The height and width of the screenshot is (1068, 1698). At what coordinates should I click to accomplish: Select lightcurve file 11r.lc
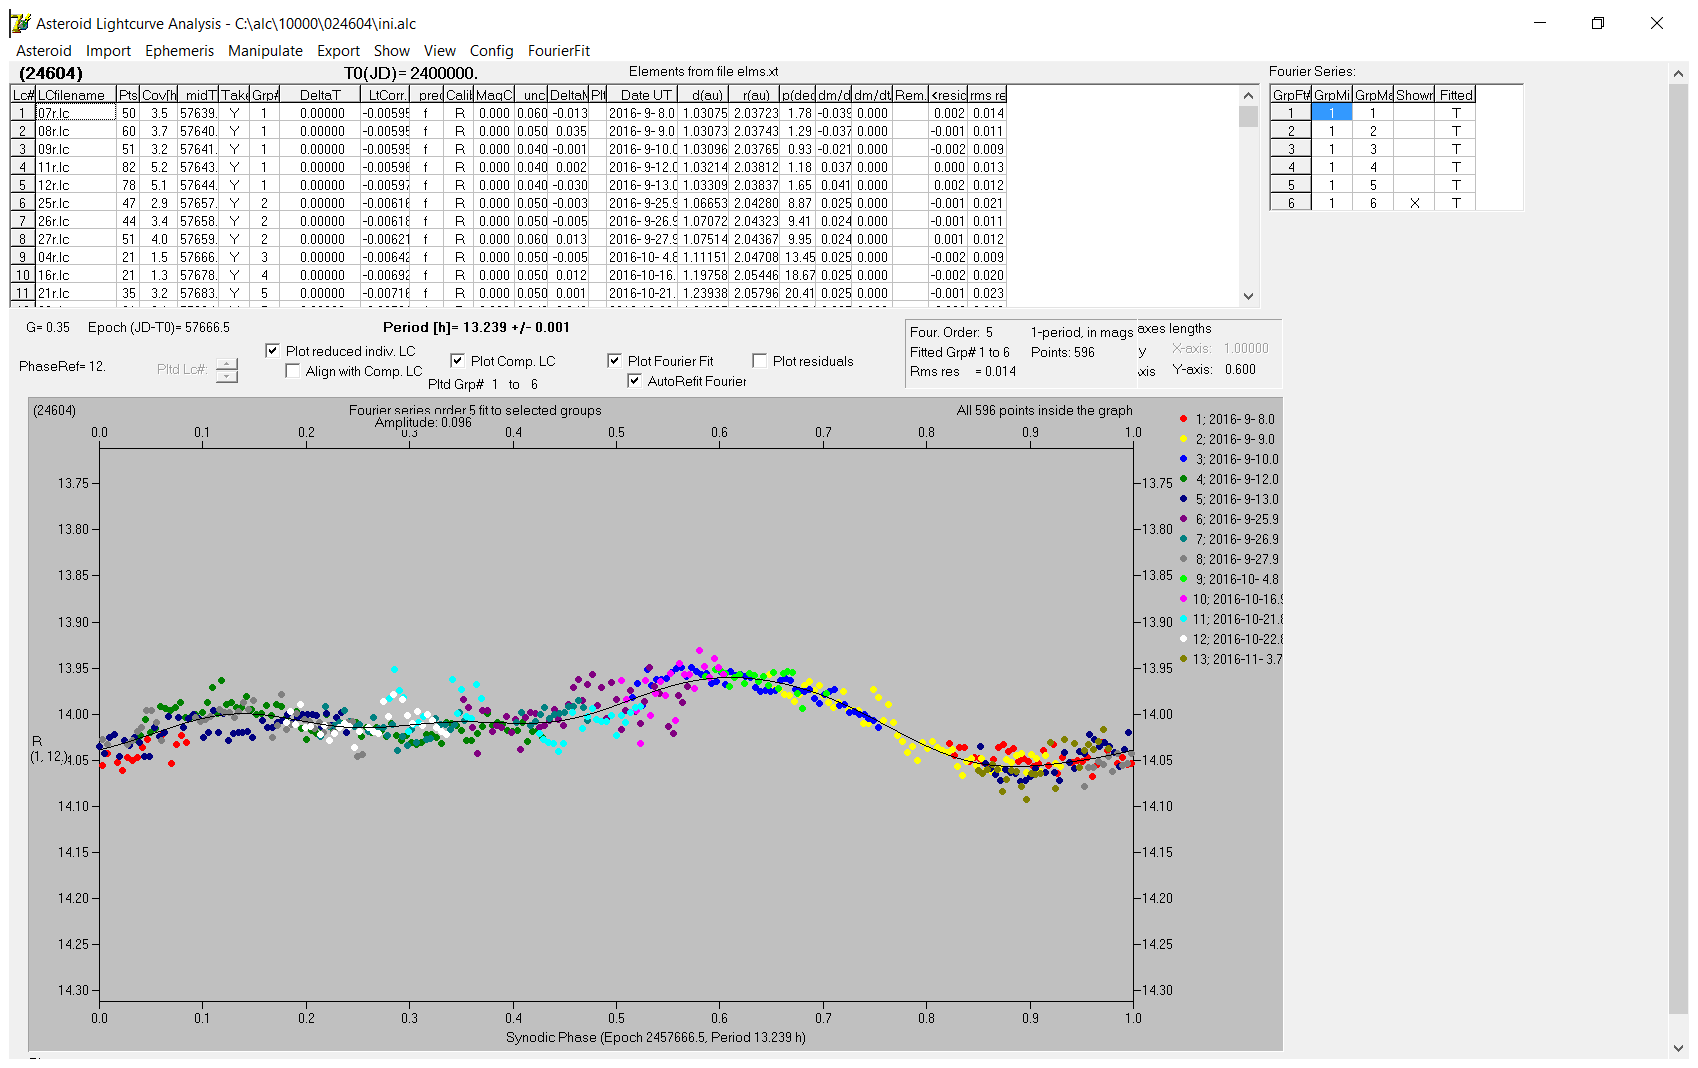tap(76, 167)
